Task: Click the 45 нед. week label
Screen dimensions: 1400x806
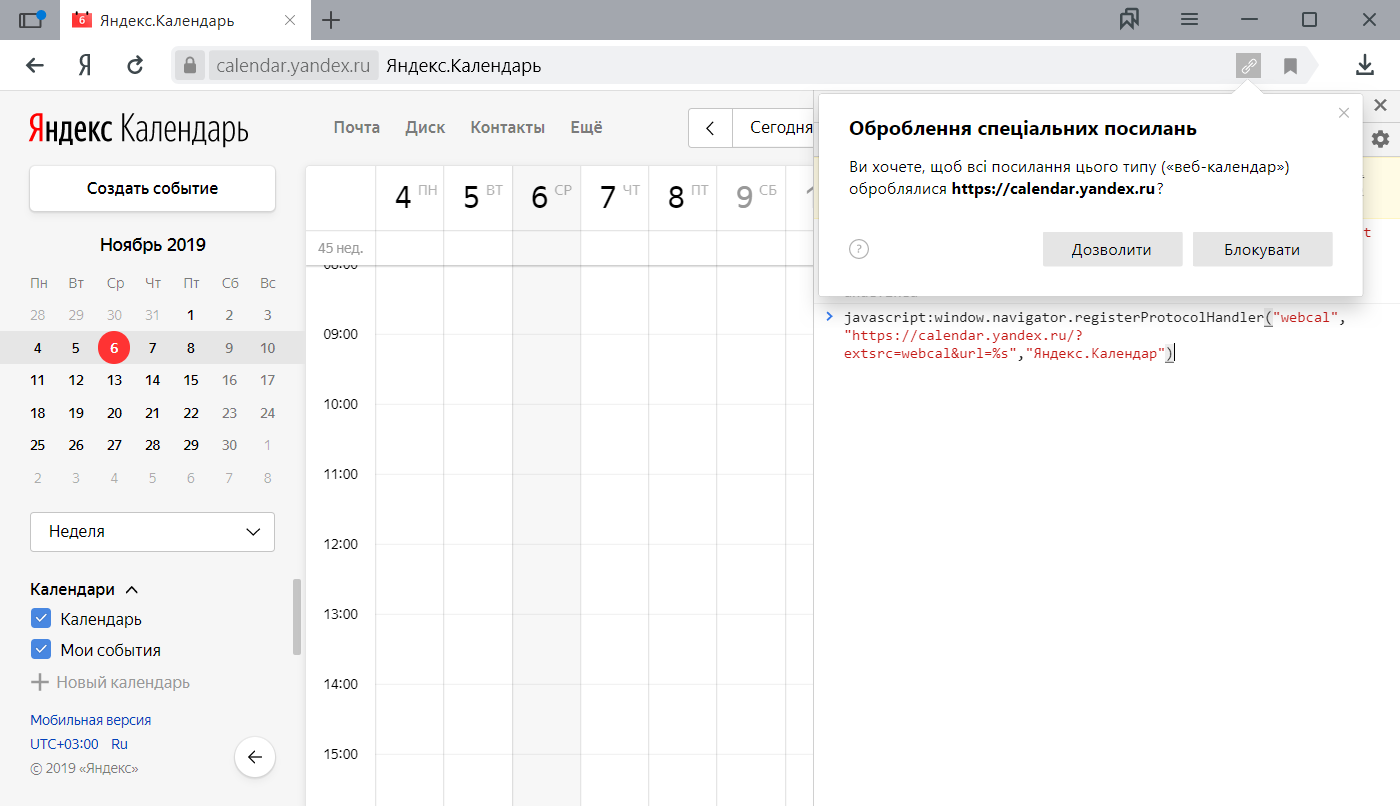Action: [x=340, y=248]
